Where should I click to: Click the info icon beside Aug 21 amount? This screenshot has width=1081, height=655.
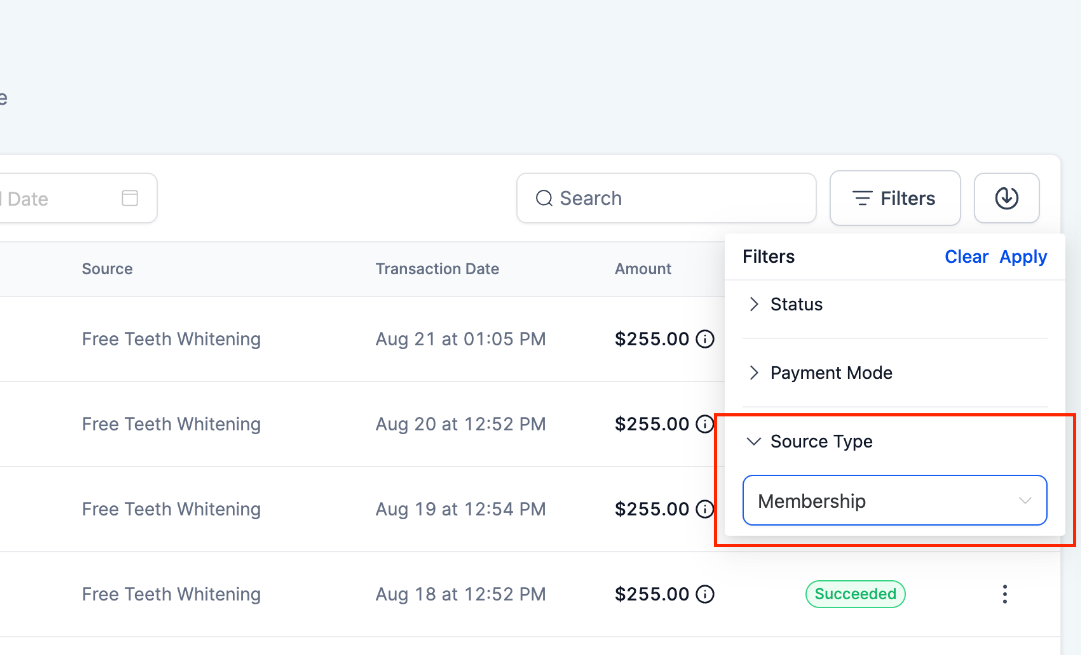pos(706,339)
